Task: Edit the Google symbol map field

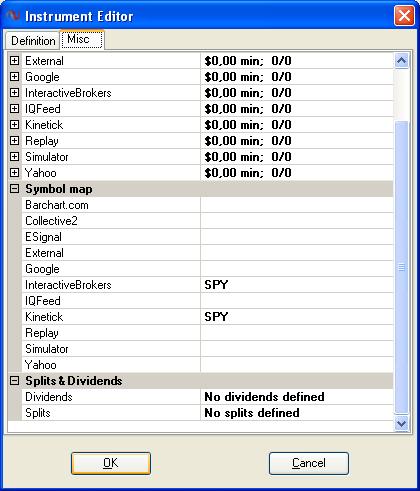Action: coord(297,269)
